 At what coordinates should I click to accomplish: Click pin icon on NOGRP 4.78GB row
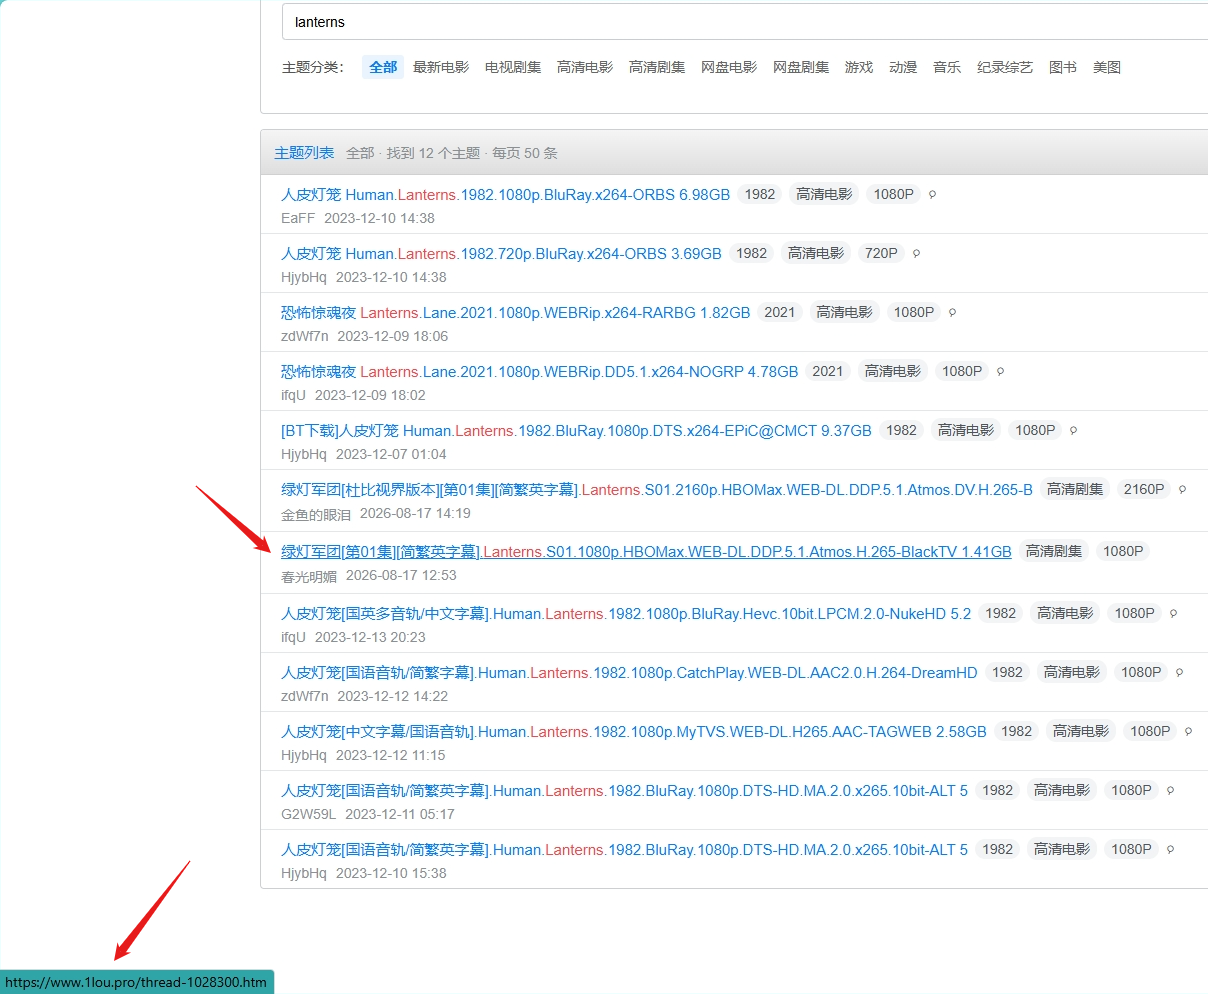point(1000,372)
